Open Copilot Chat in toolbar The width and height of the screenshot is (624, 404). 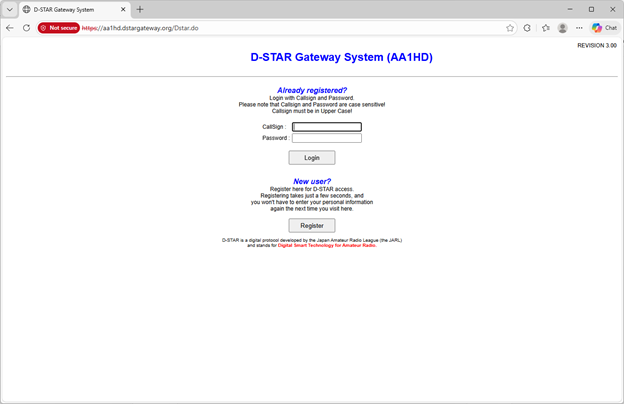(x=604, y=28)
